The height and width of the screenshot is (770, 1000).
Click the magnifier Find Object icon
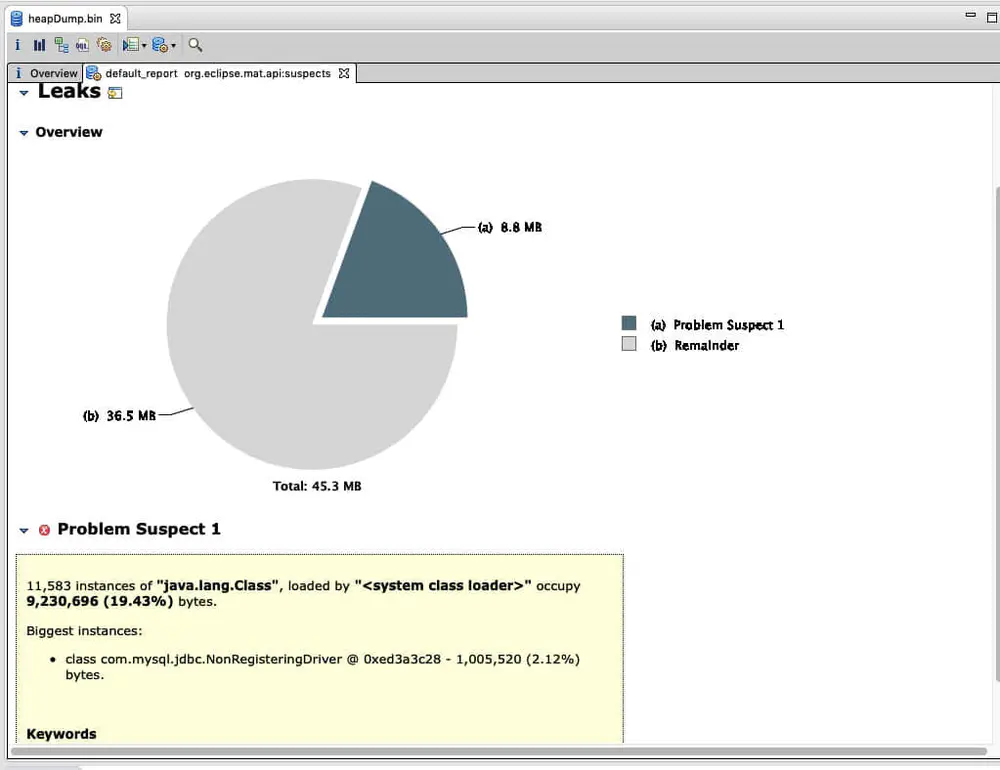click(195, 45)
